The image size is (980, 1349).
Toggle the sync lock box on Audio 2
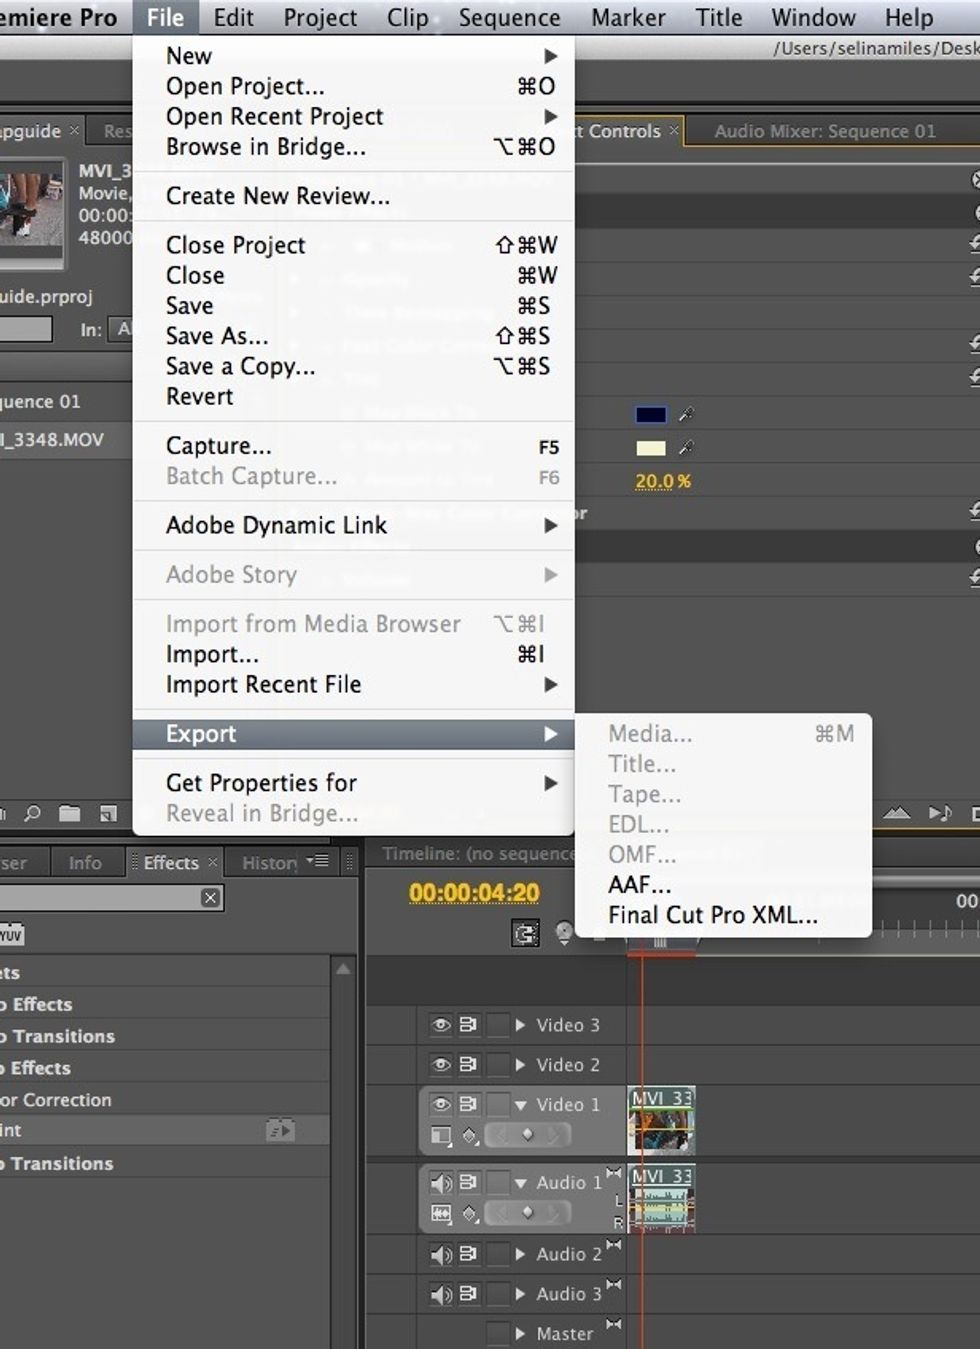tap(498, 1253)
